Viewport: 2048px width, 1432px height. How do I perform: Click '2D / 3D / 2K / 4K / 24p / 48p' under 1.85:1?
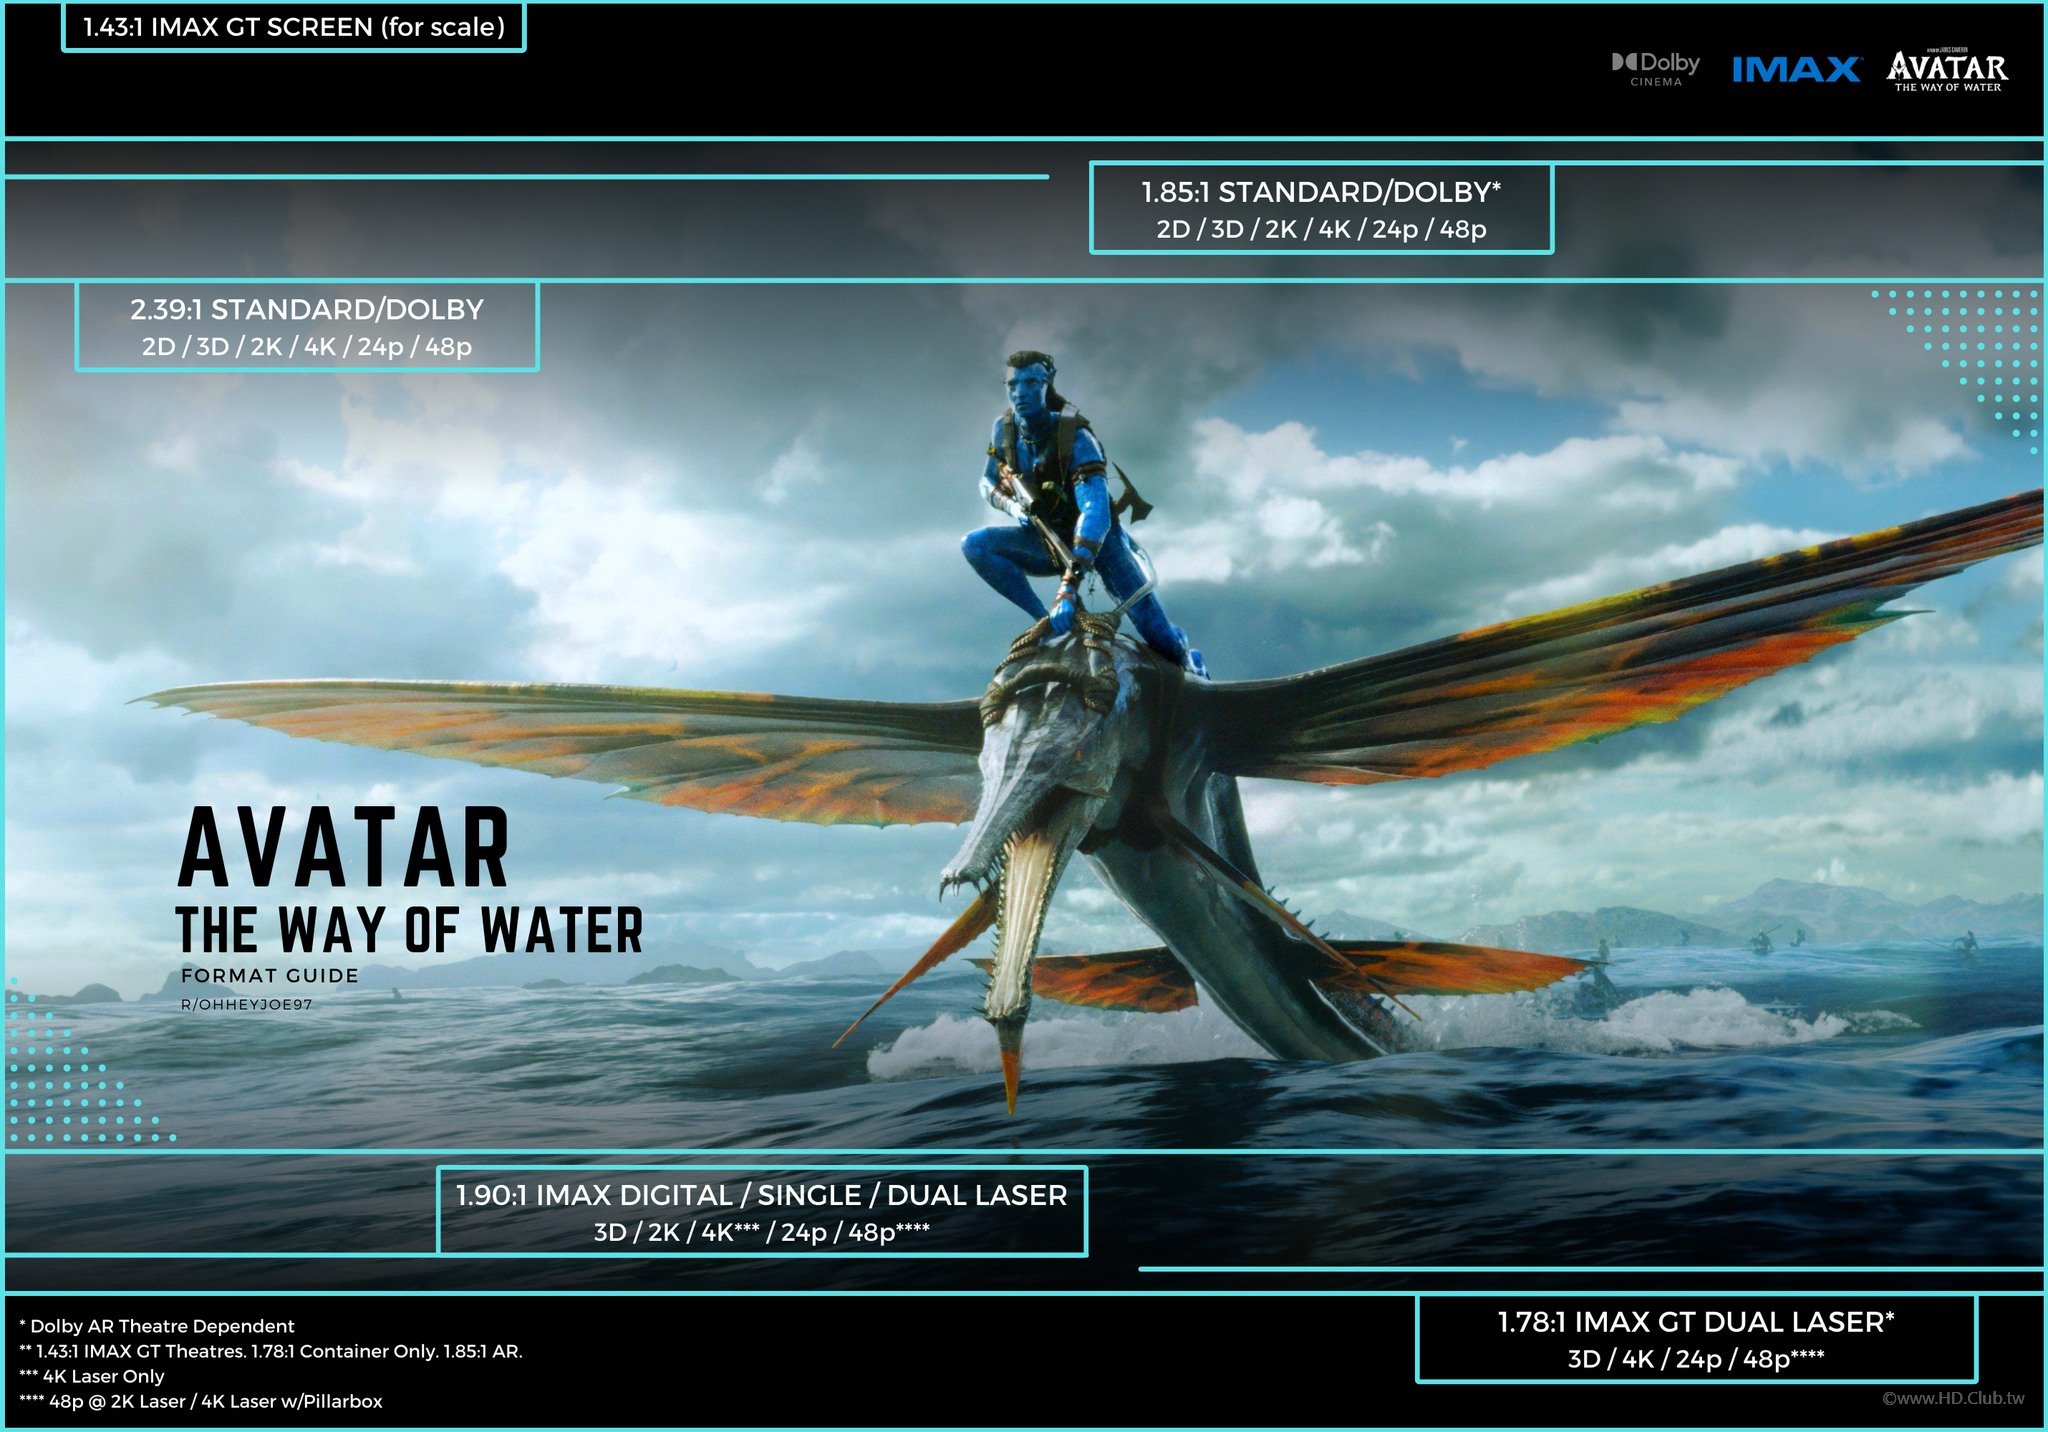pos(1321,229)
